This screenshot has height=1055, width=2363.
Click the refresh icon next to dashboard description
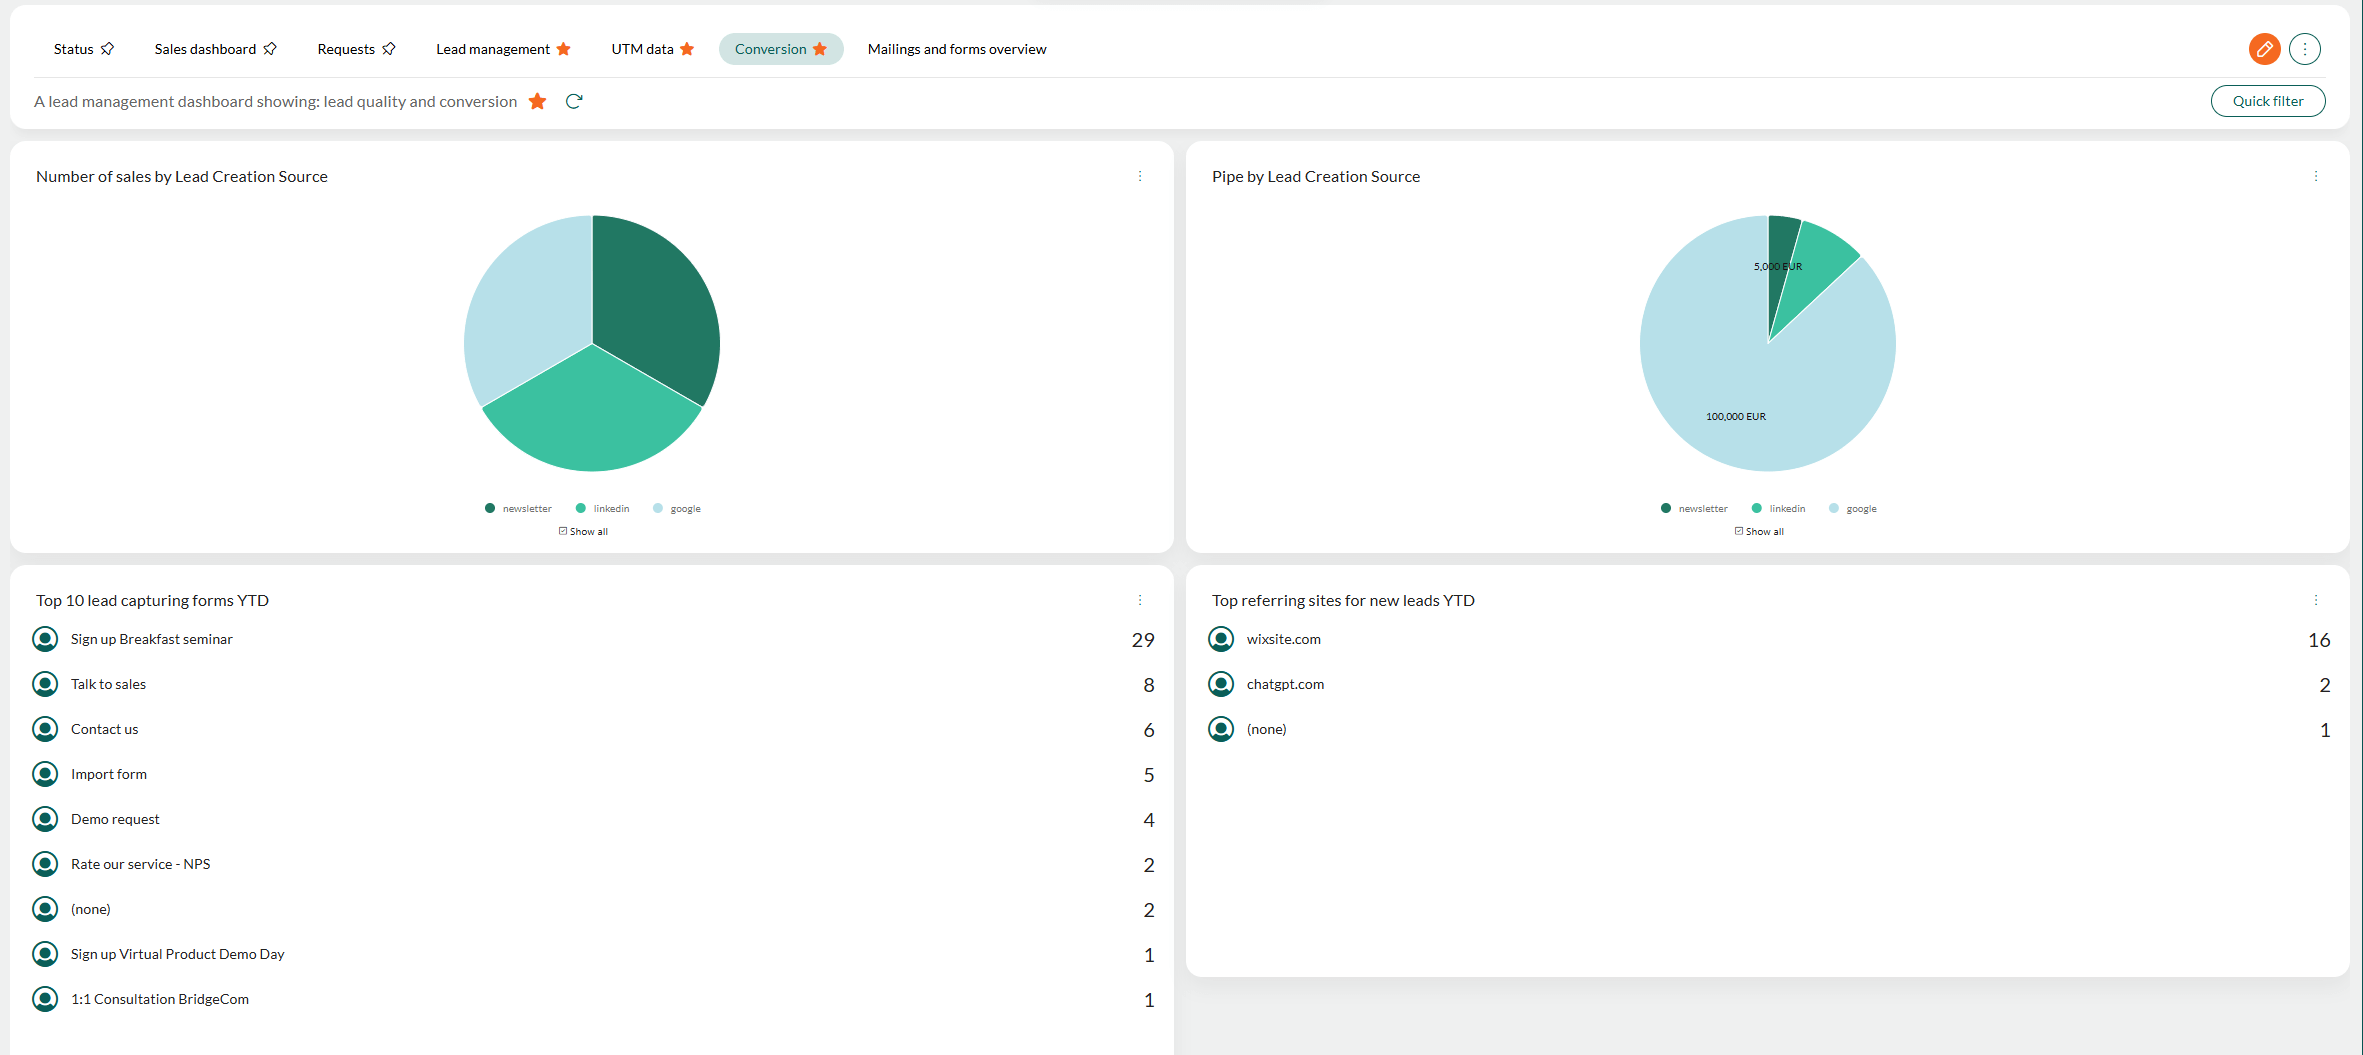click(x=574, y=101)
